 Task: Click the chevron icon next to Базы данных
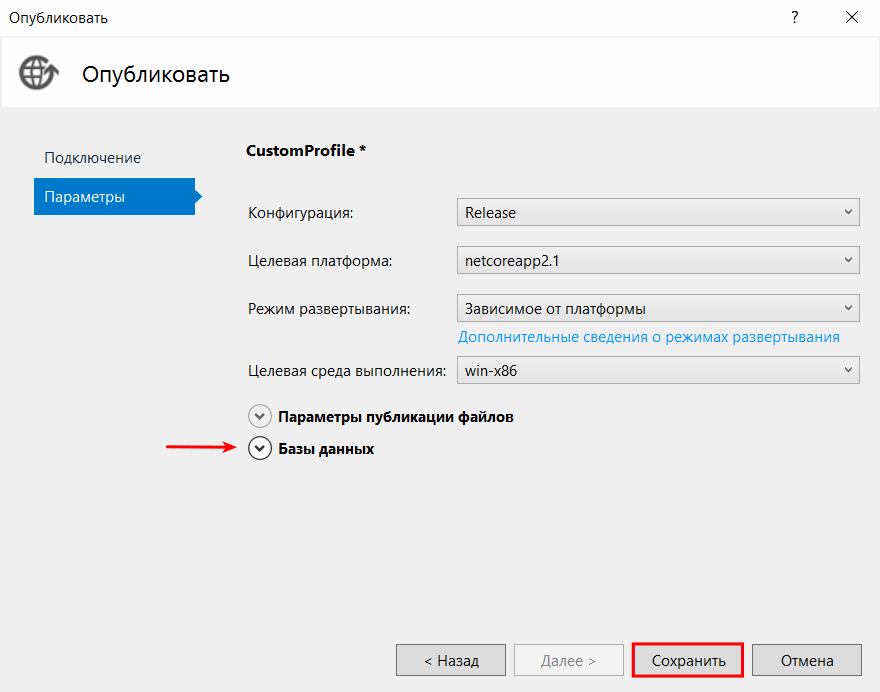coord(260,448)
